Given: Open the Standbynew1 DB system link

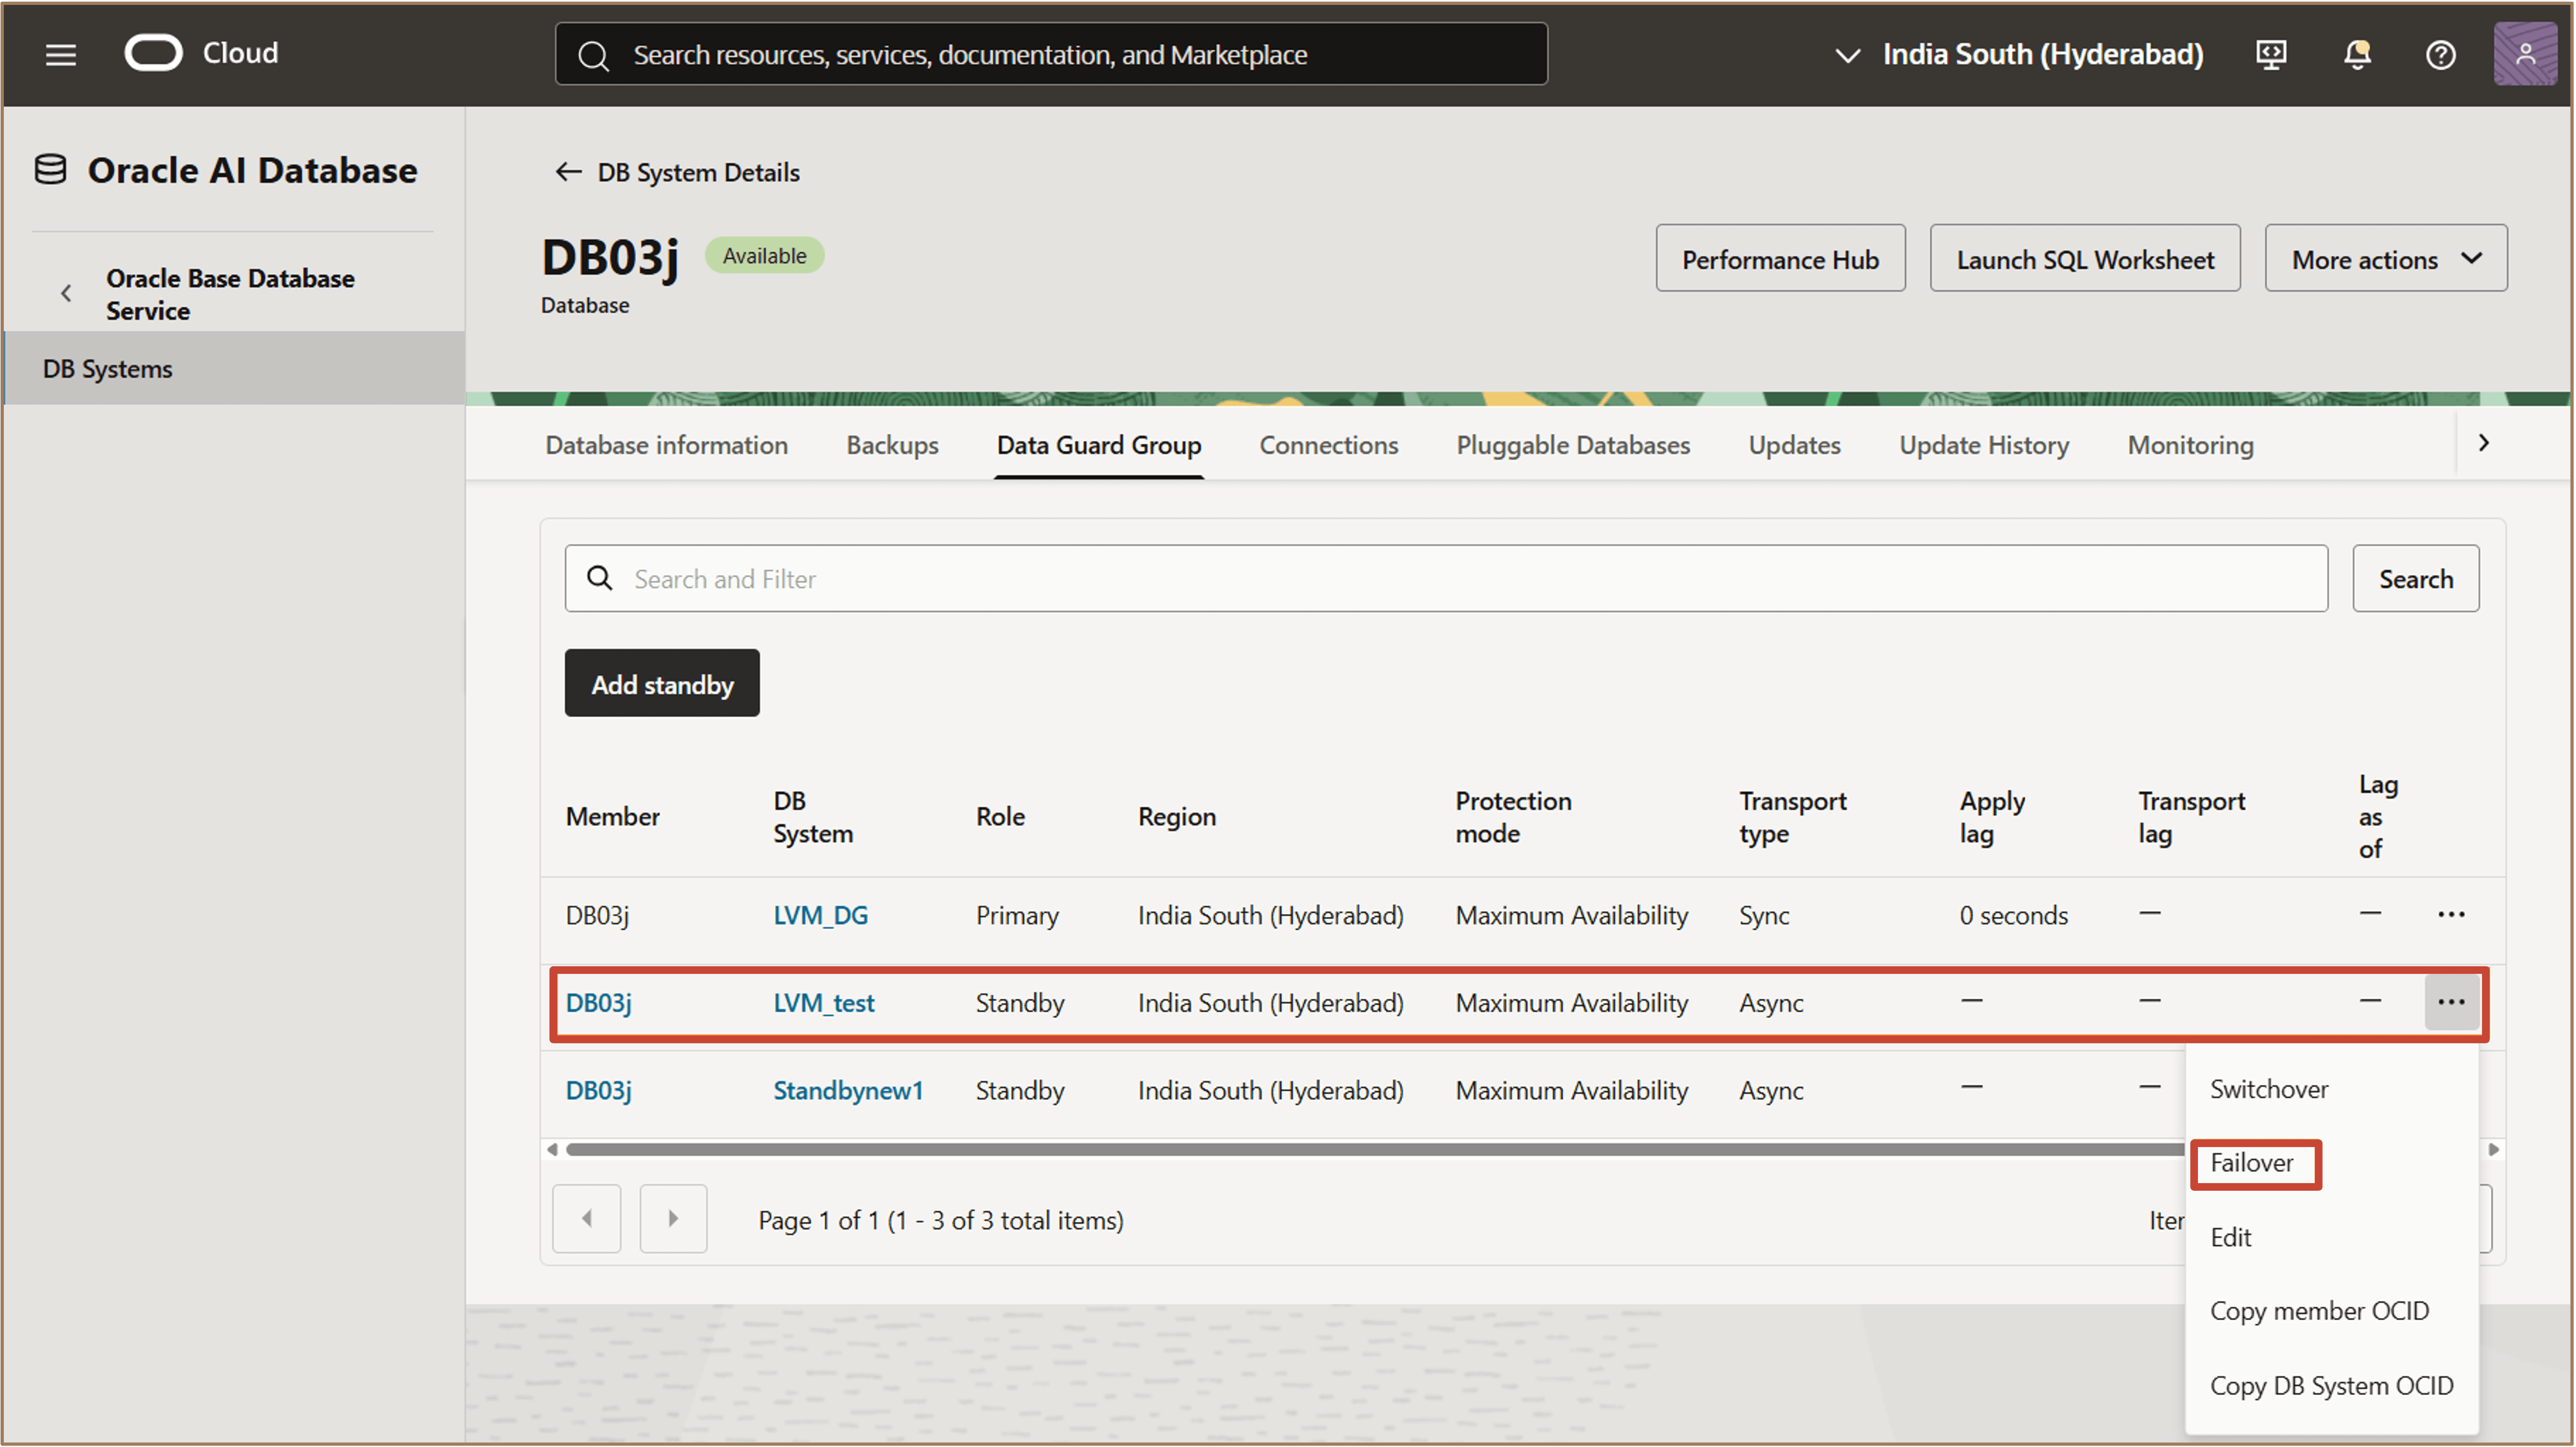Looking at the screenshot, I should click(x=847, y=1090).
